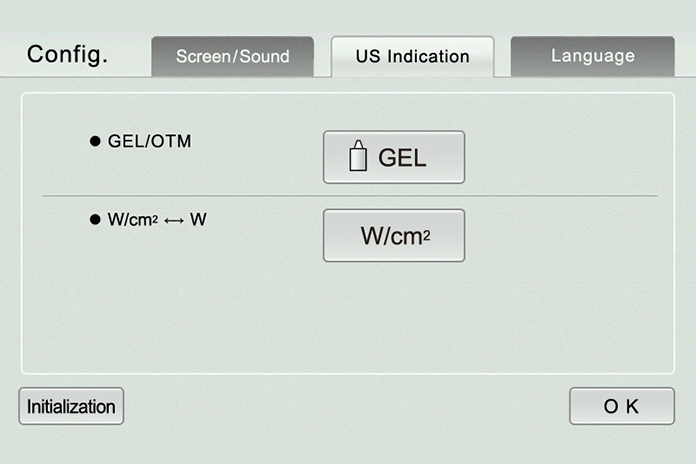696x464 pixels.
Task: Click the blank space between Initialization and OK
Action: [346, 406]
